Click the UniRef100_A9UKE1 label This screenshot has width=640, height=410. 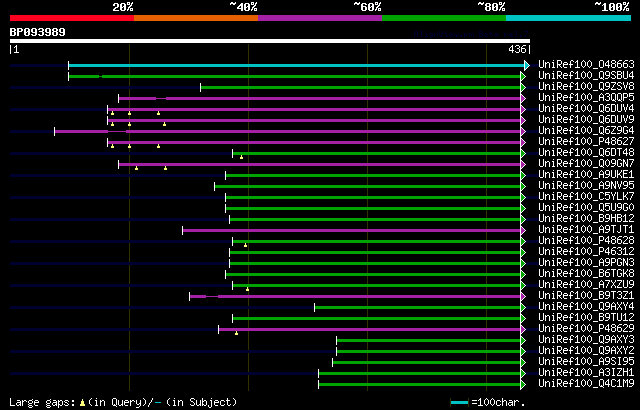586,175
